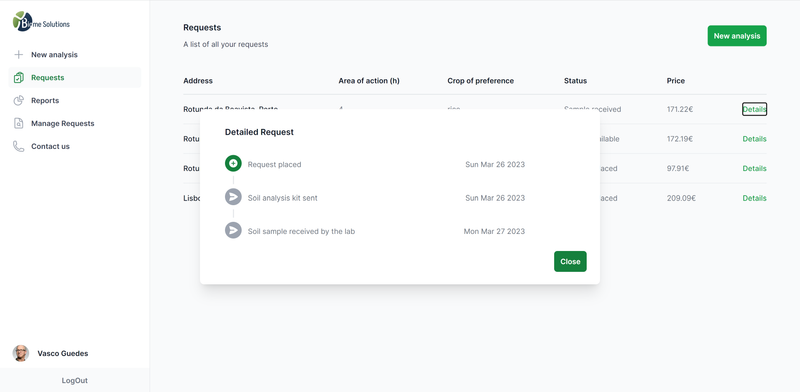Click the Status column header
Viewport: 800px width, 392px height.
576,81
